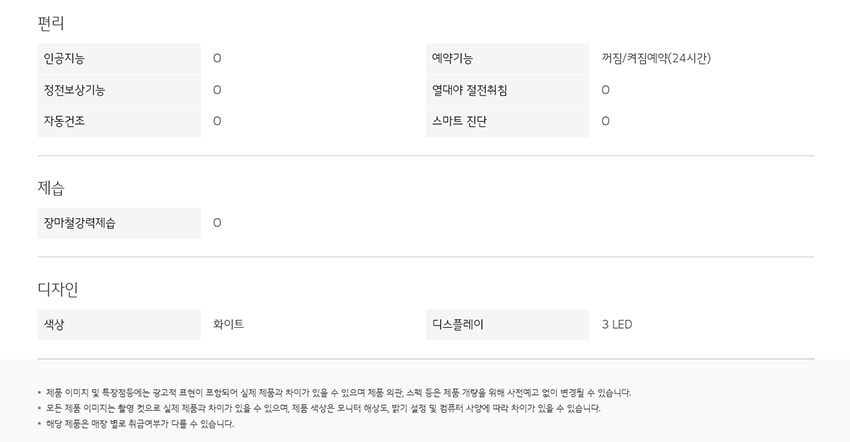Click the 제습 section heading

51,187
